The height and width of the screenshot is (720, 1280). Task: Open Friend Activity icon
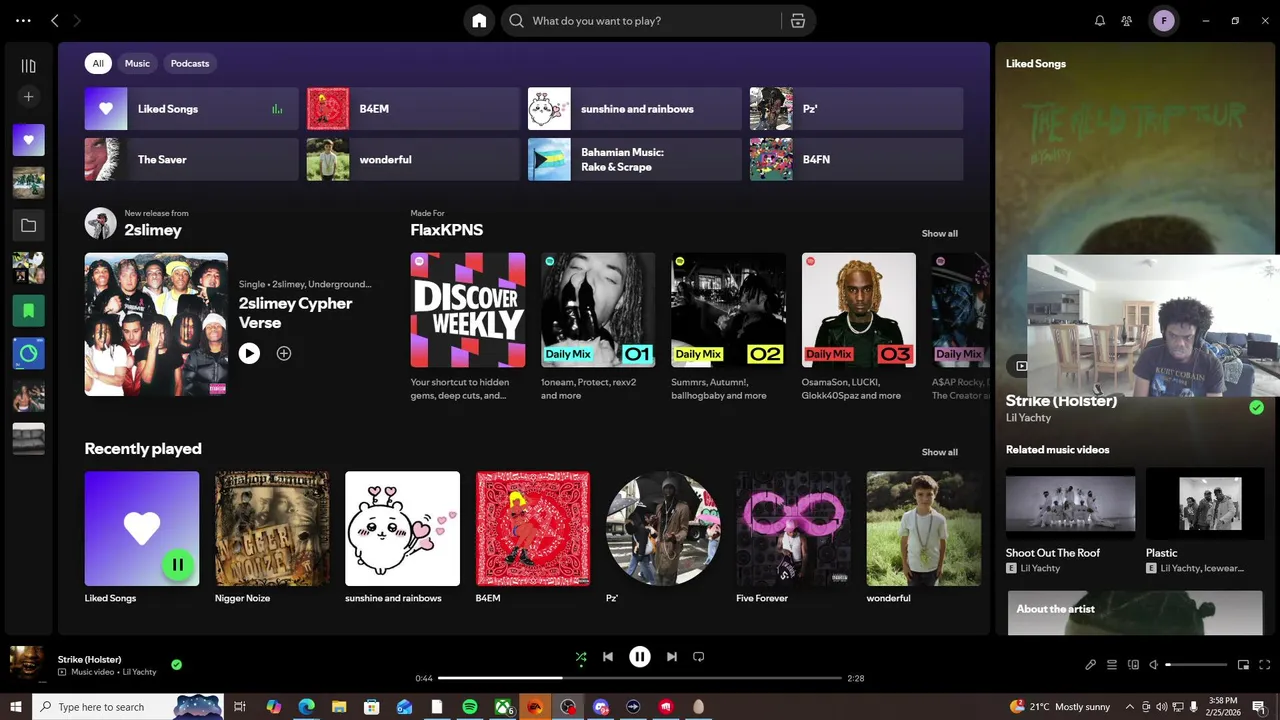point(1127,20)
